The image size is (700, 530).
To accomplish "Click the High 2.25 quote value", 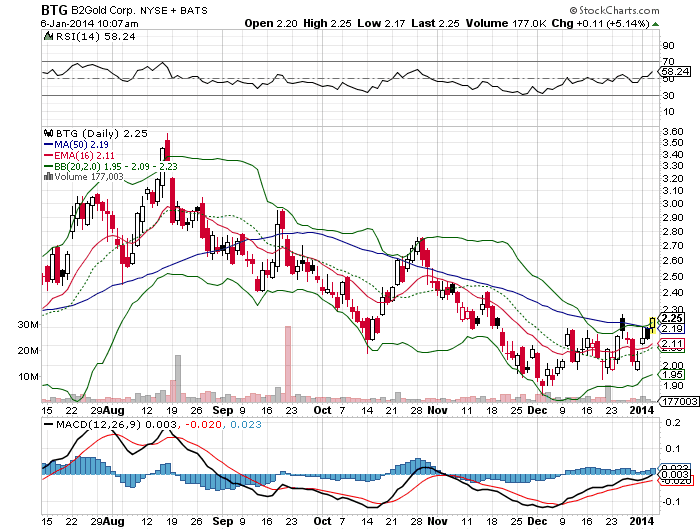I will [327, 23].
